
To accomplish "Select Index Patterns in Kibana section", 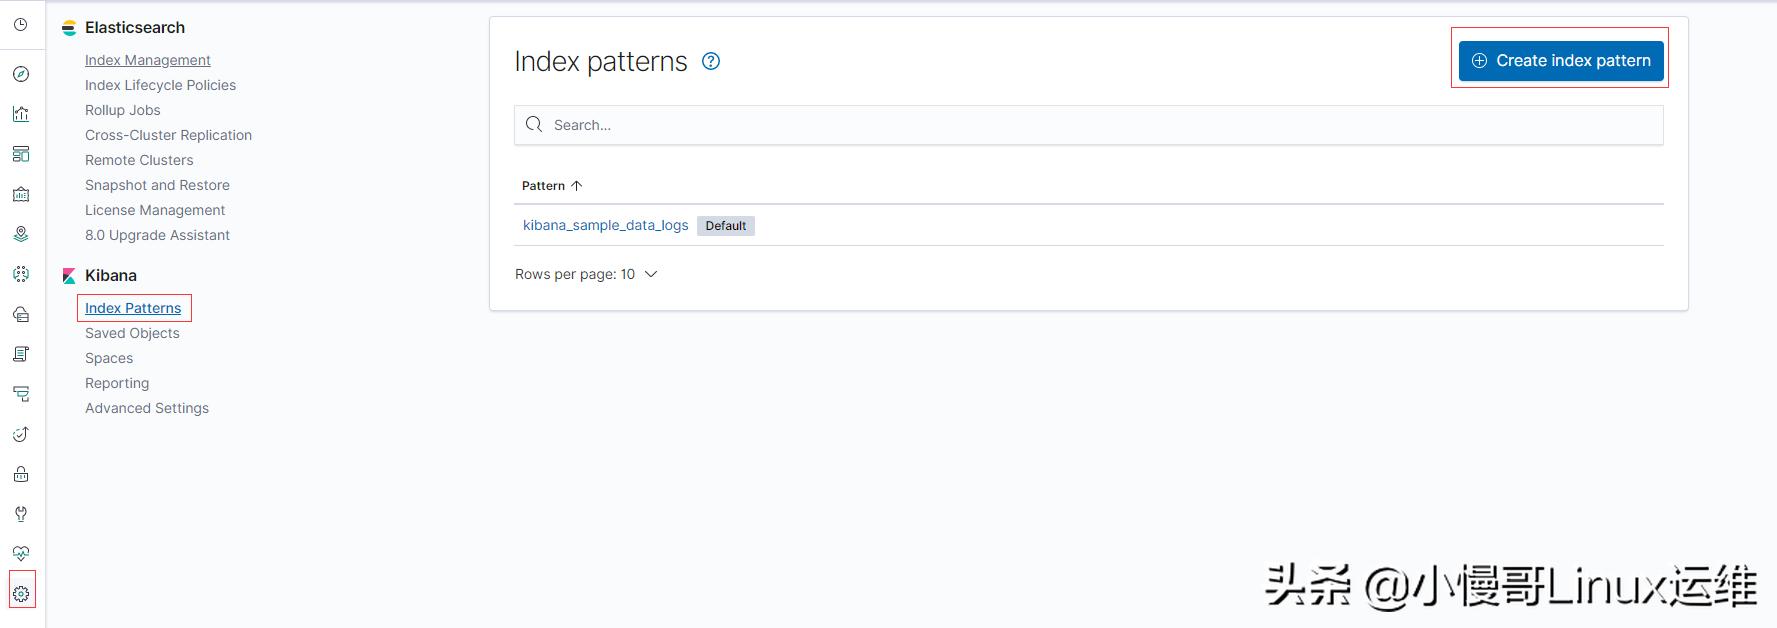I will (133, 308).
